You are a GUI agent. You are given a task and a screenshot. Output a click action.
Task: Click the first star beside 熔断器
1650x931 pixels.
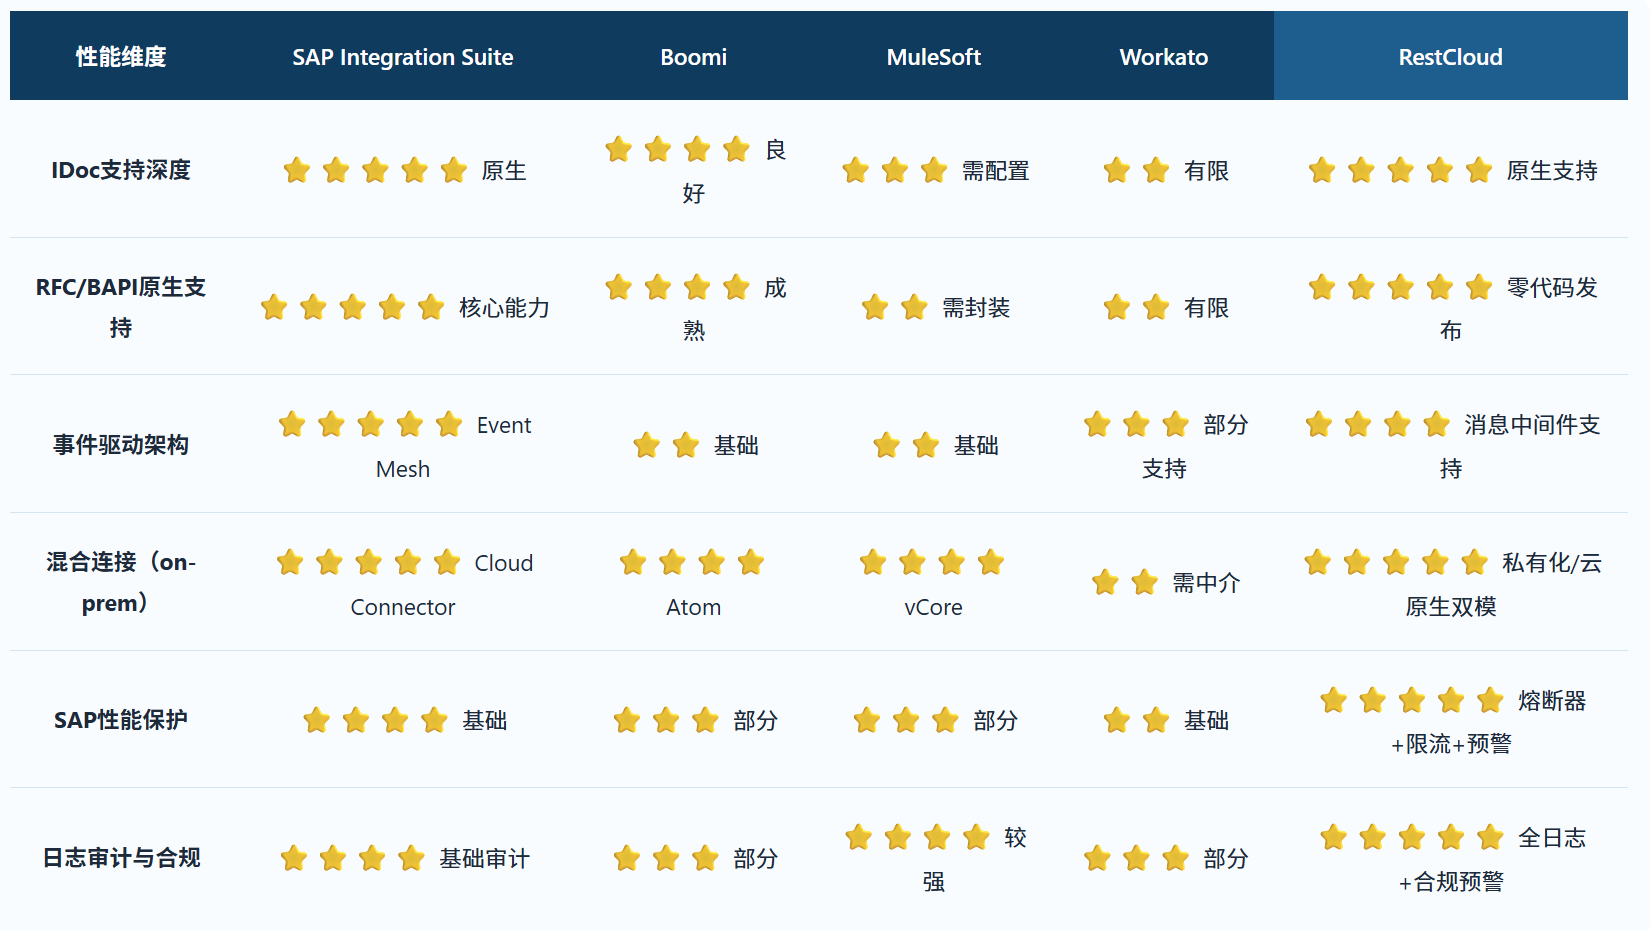(1333, 700)
